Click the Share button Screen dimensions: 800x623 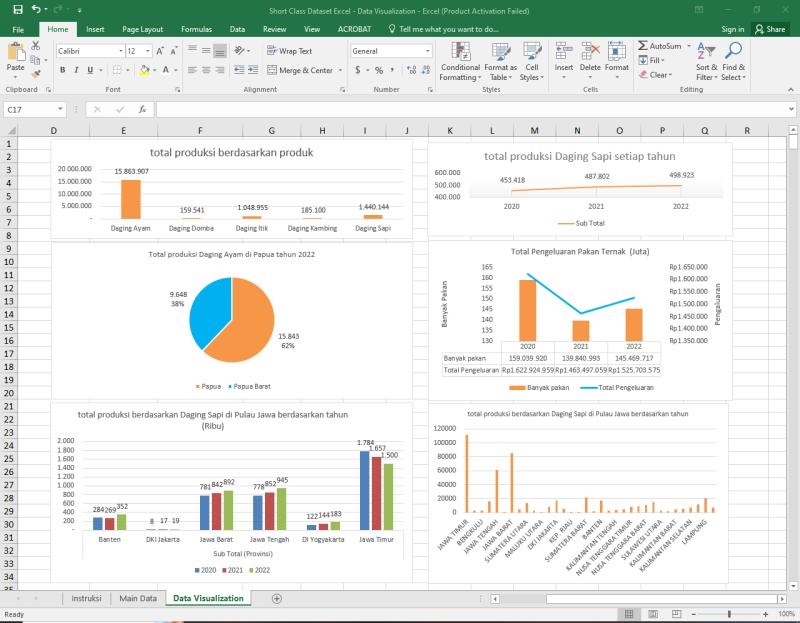point(770,29)
